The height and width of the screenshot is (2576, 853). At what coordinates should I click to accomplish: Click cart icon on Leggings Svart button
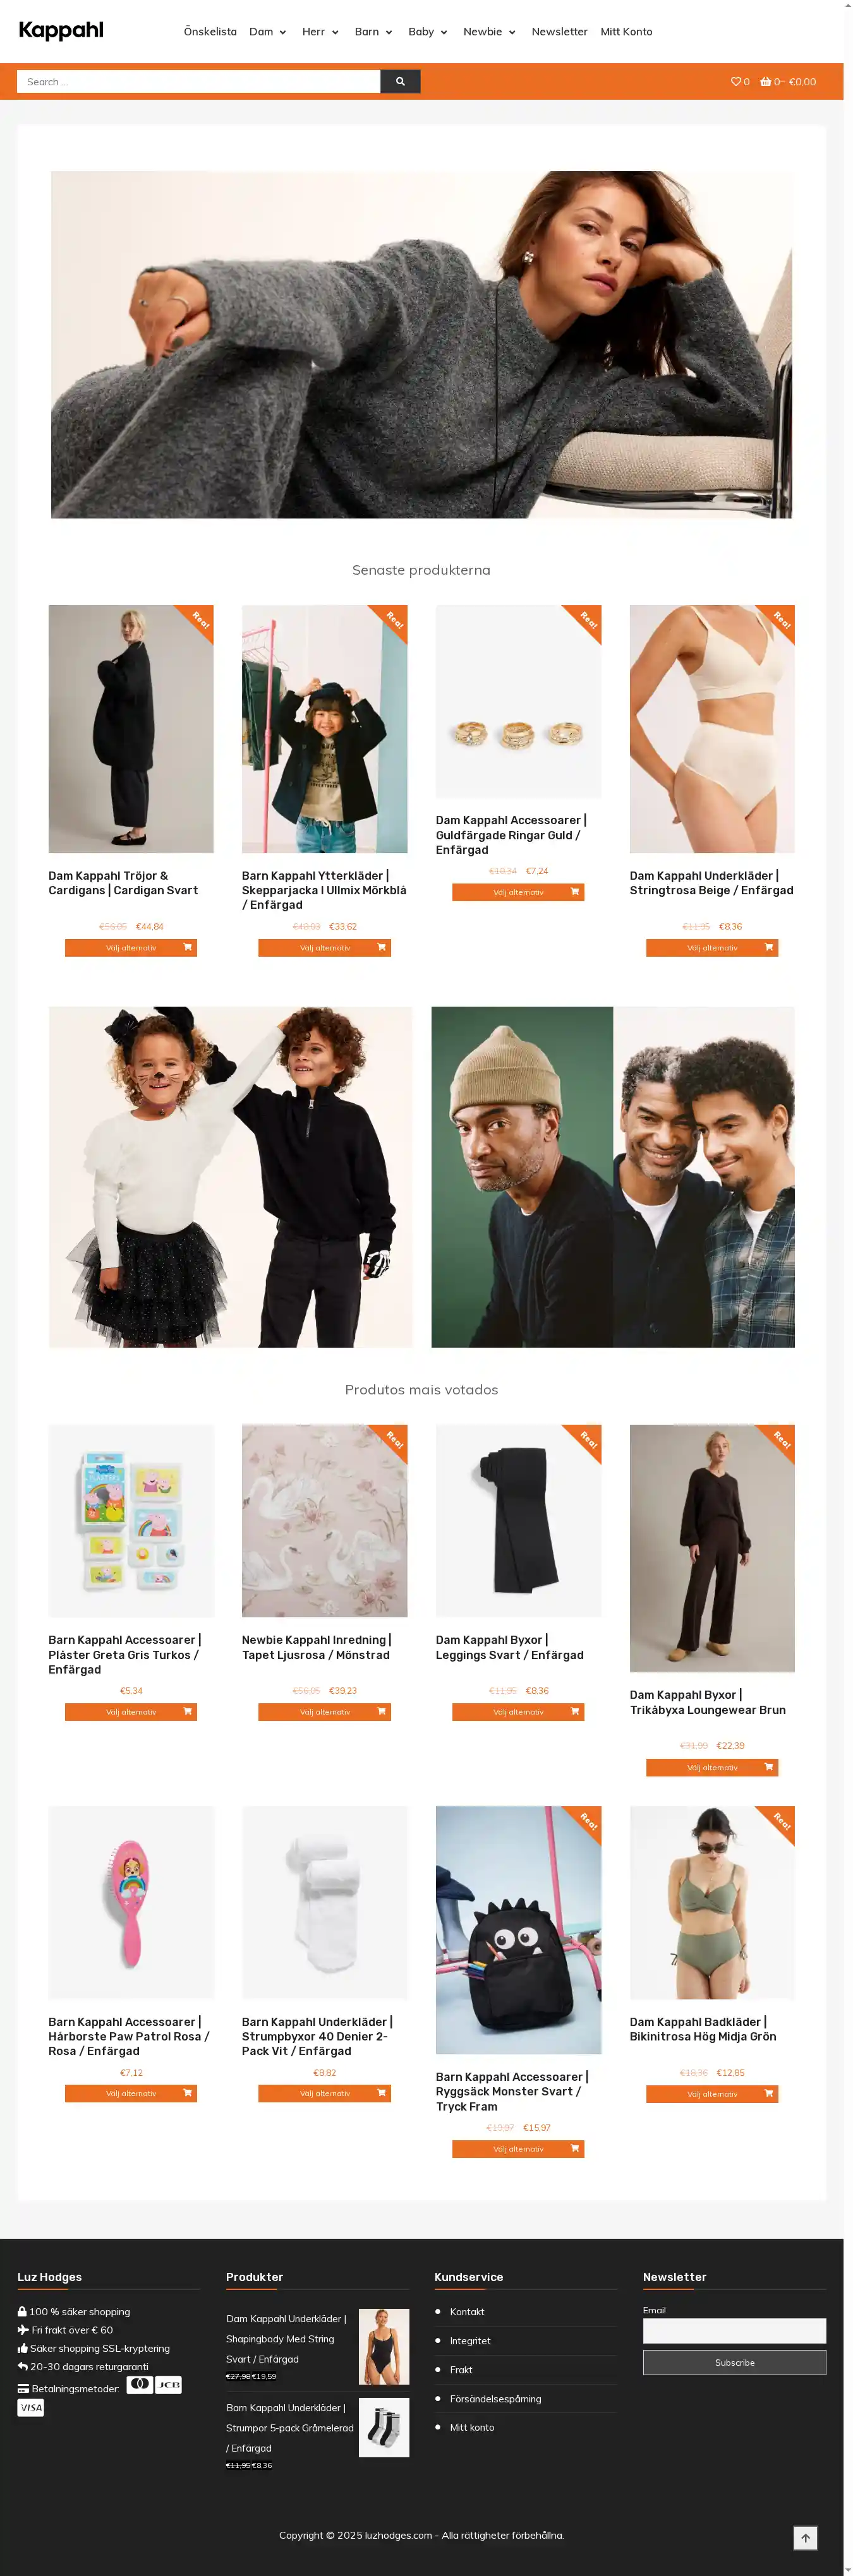tap(575, 1711)
